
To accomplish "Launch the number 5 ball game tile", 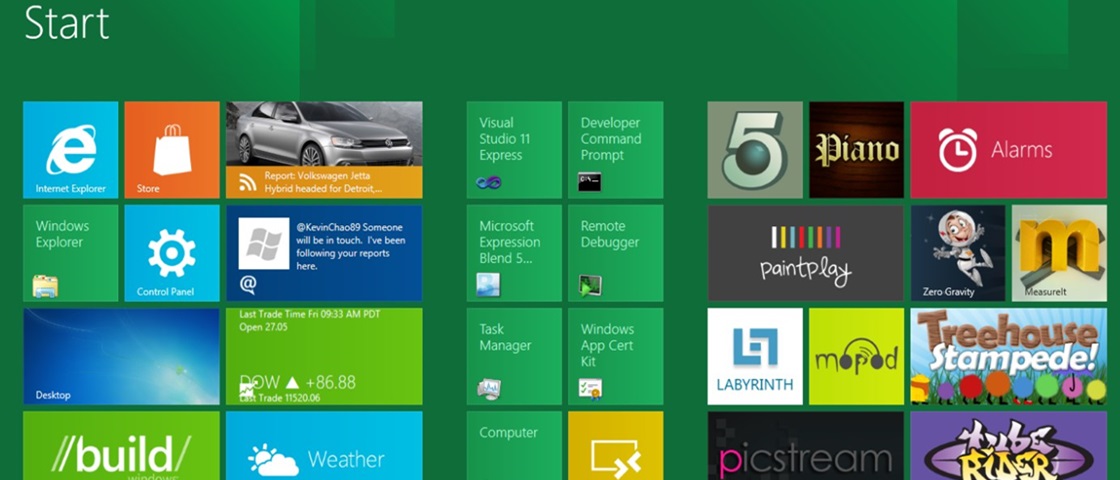I will (755, 150).
